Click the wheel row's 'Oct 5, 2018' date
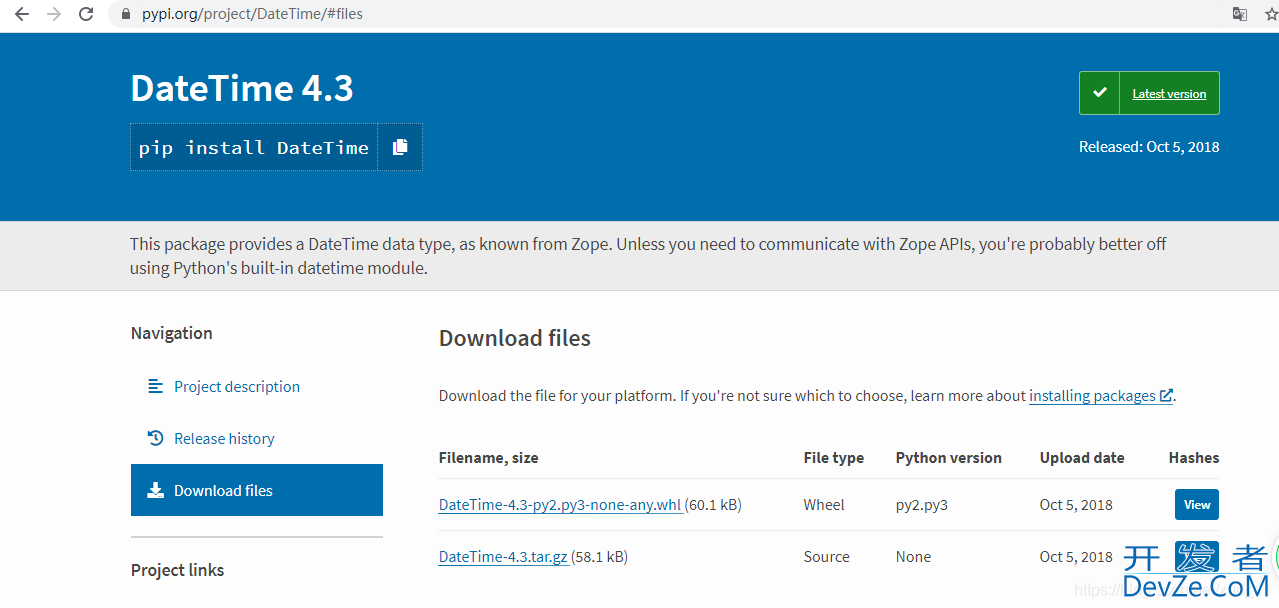This screenshot has height=608, width=1279. [x=1076, y=505]
